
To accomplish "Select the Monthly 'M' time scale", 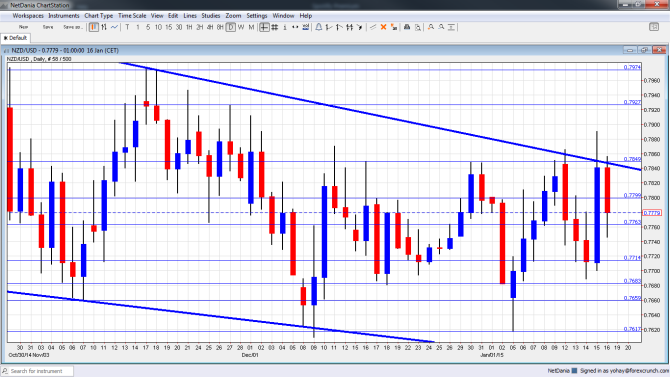I will coord(251,27).
